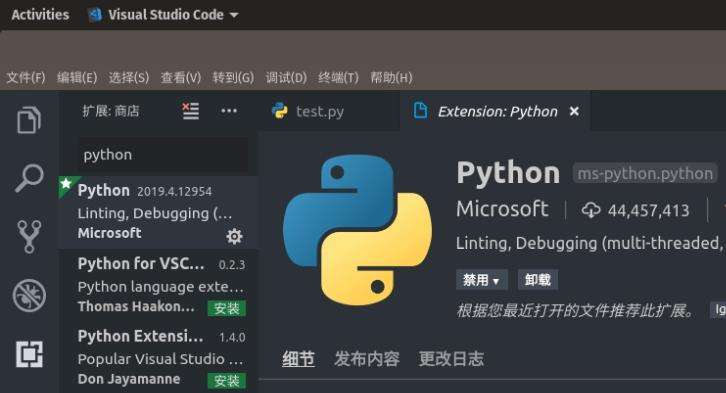726x393 pixels.
Task: Open the Explorer files icon in activity bar
Action: tap(29, 120)
